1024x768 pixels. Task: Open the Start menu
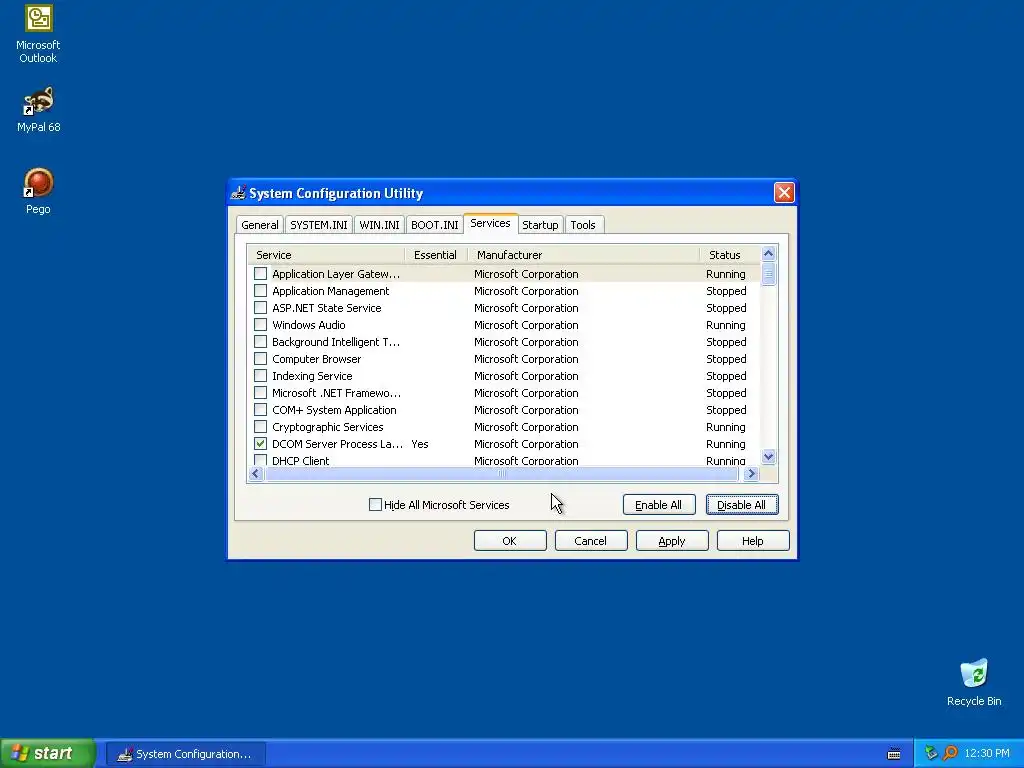tap(47, 753)
